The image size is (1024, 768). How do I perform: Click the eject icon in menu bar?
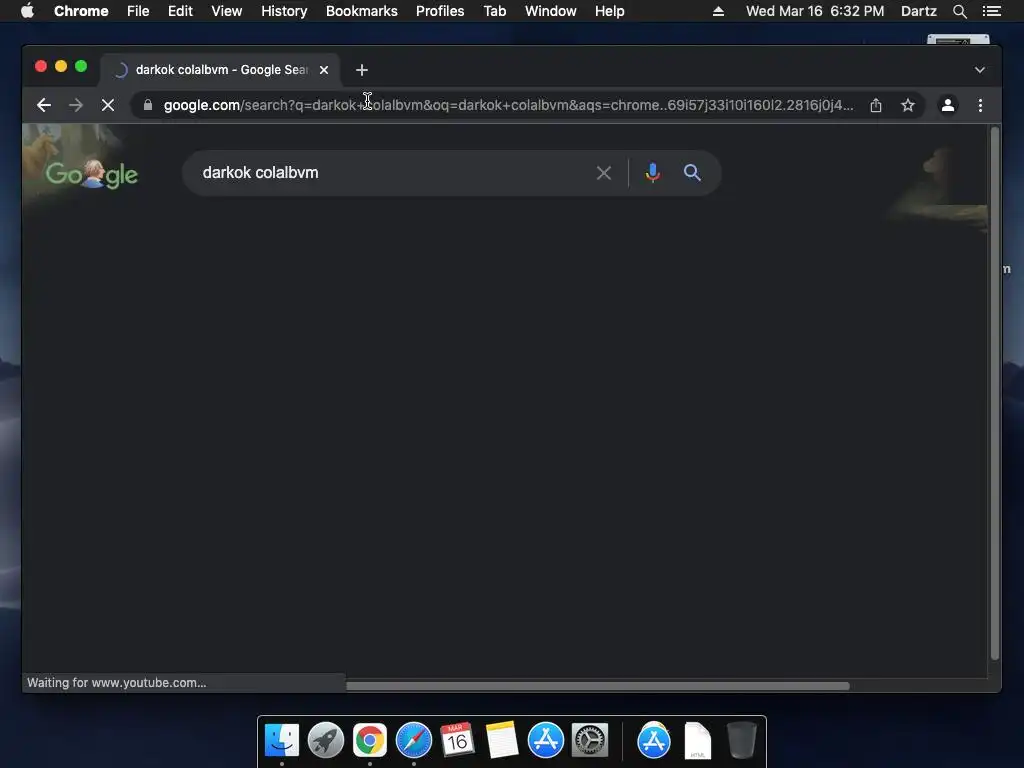718,11
